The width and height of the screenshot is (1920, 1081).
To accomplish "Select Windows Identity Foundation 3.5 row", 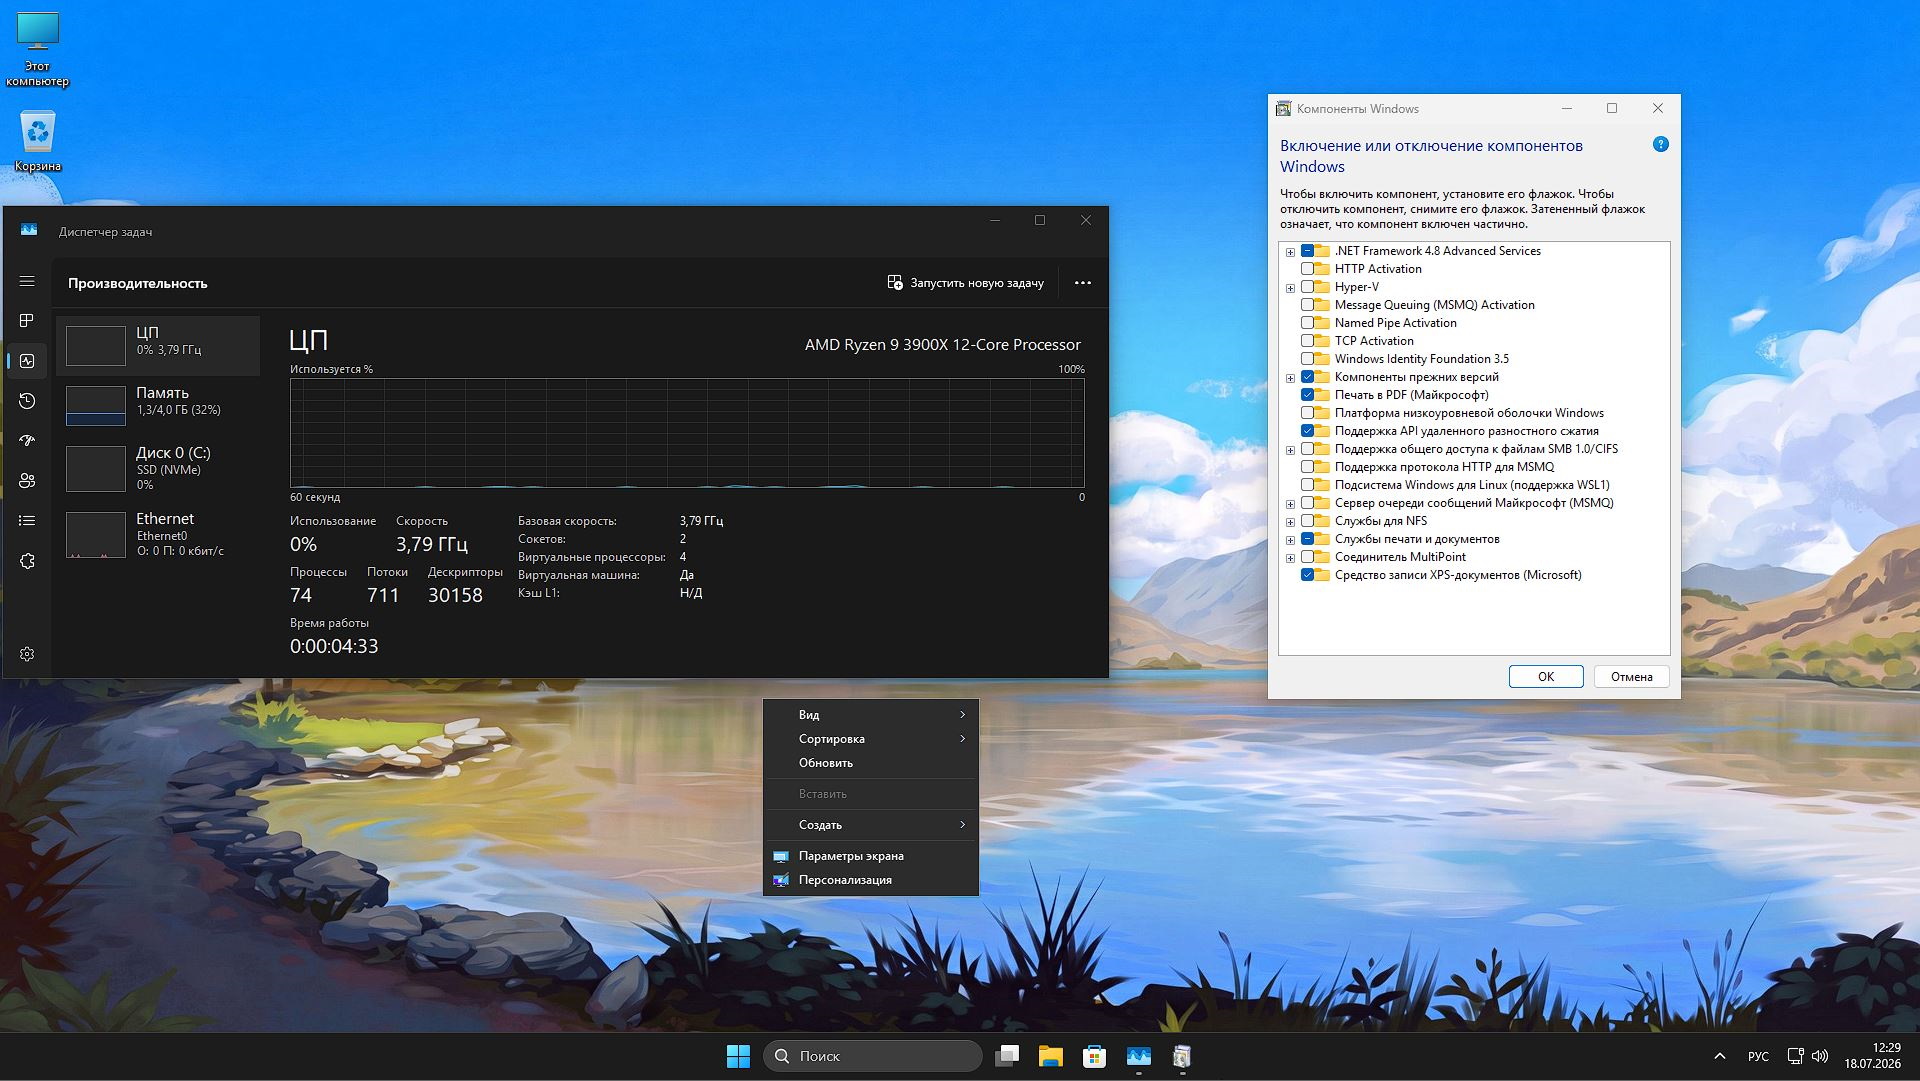I will click(x=1421, y=359).
